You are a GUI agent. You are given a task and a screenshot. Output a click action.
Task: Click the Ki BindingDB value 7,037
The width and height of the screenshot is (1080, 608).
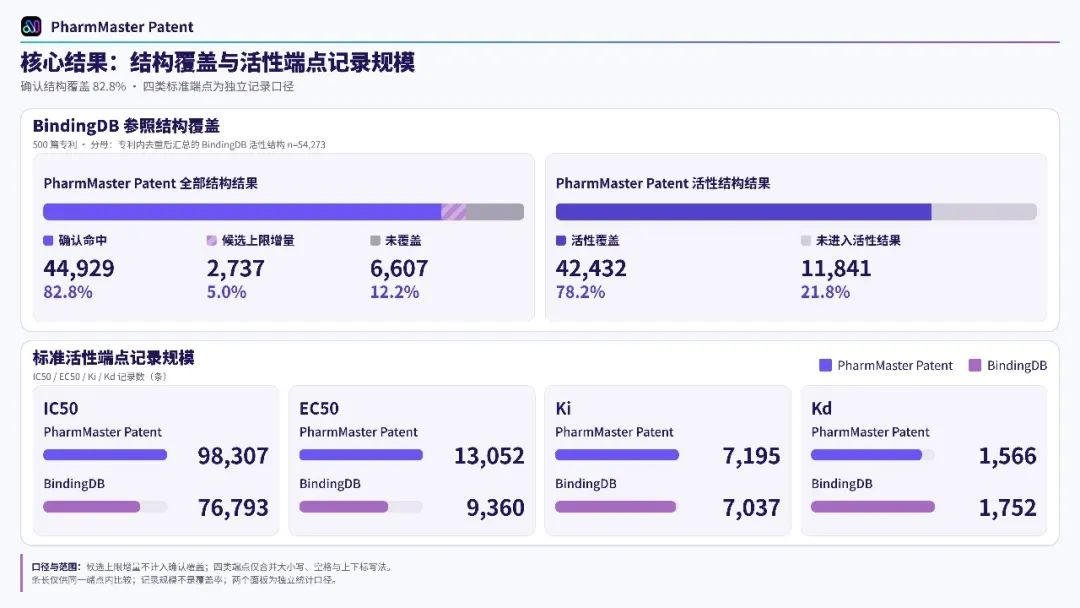[x=751, y=508]
